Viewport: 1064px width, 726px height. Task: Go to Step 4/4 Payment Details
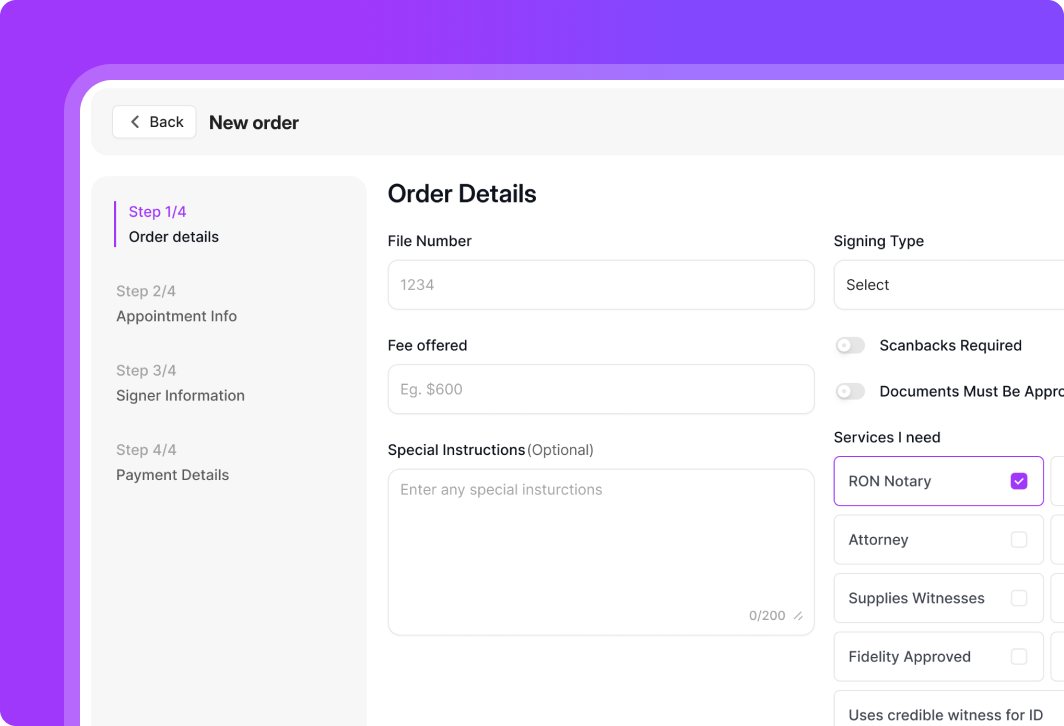(x=172, y=462)
